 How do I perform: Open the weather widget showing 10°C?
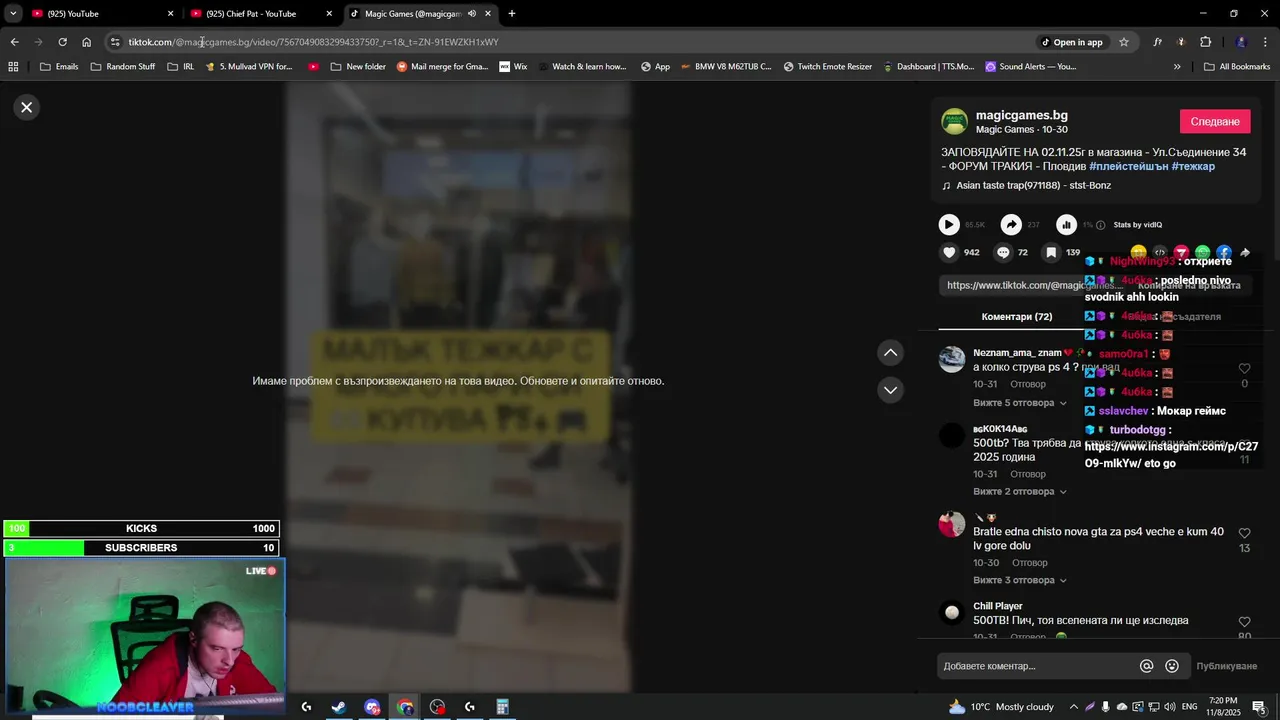click(x=1000, y=707)
